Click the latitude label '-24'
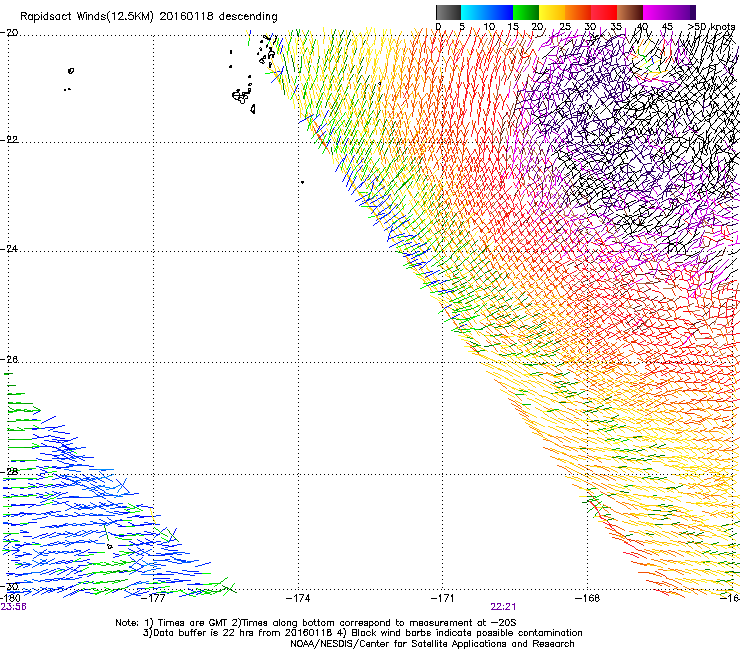The width and height of the screenshot is (740, 650). pos(9,249)
